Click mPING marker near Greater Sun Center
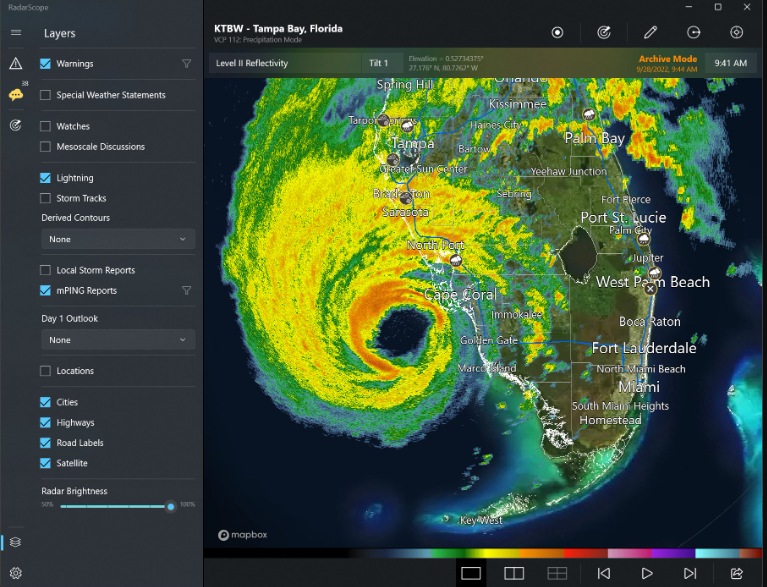The image size is (767, 587). [x=393, y=159]
